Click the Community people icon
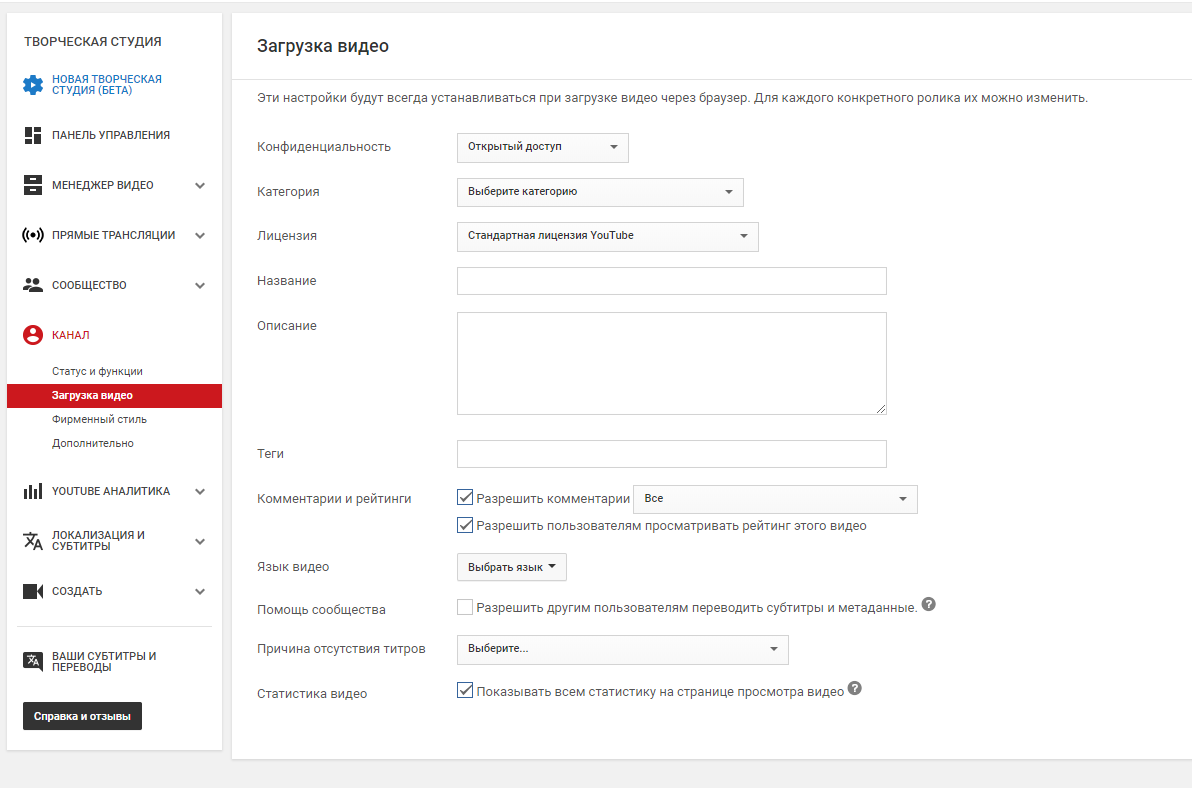Screen dimensions: 1192x788 pyautogui.click(x=33, y=285)
